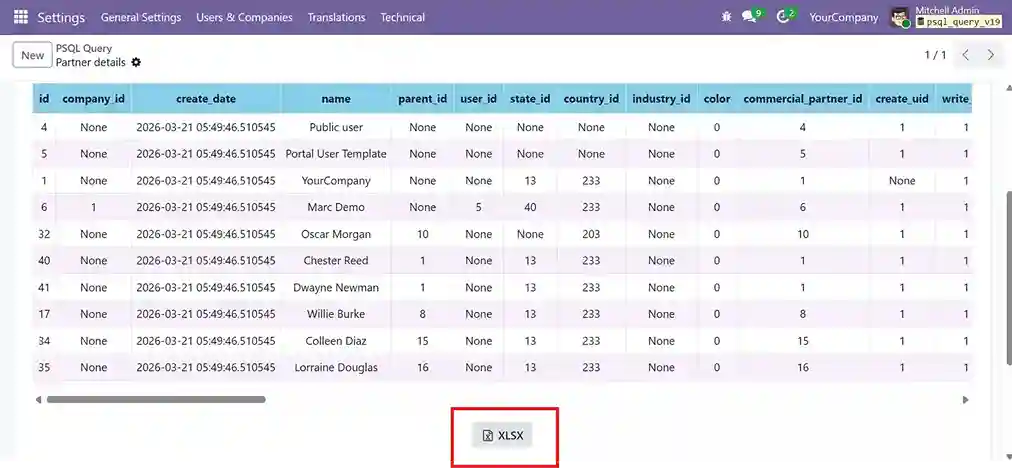
Task: Select the Oscar Morgan name cell
Action: pos(336,234)
